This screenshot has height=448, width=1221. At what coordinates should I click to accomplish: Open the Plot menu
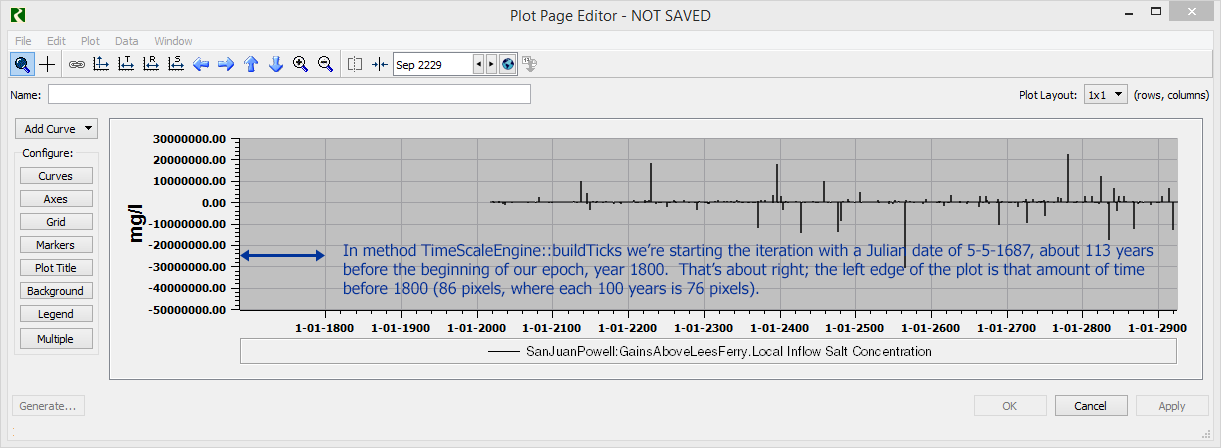[90, 41]
